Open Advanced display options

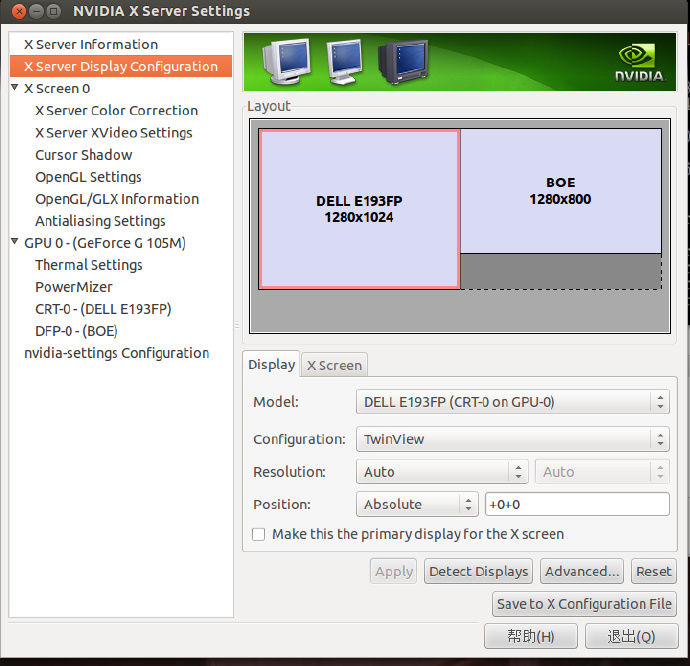pos(582,571)
